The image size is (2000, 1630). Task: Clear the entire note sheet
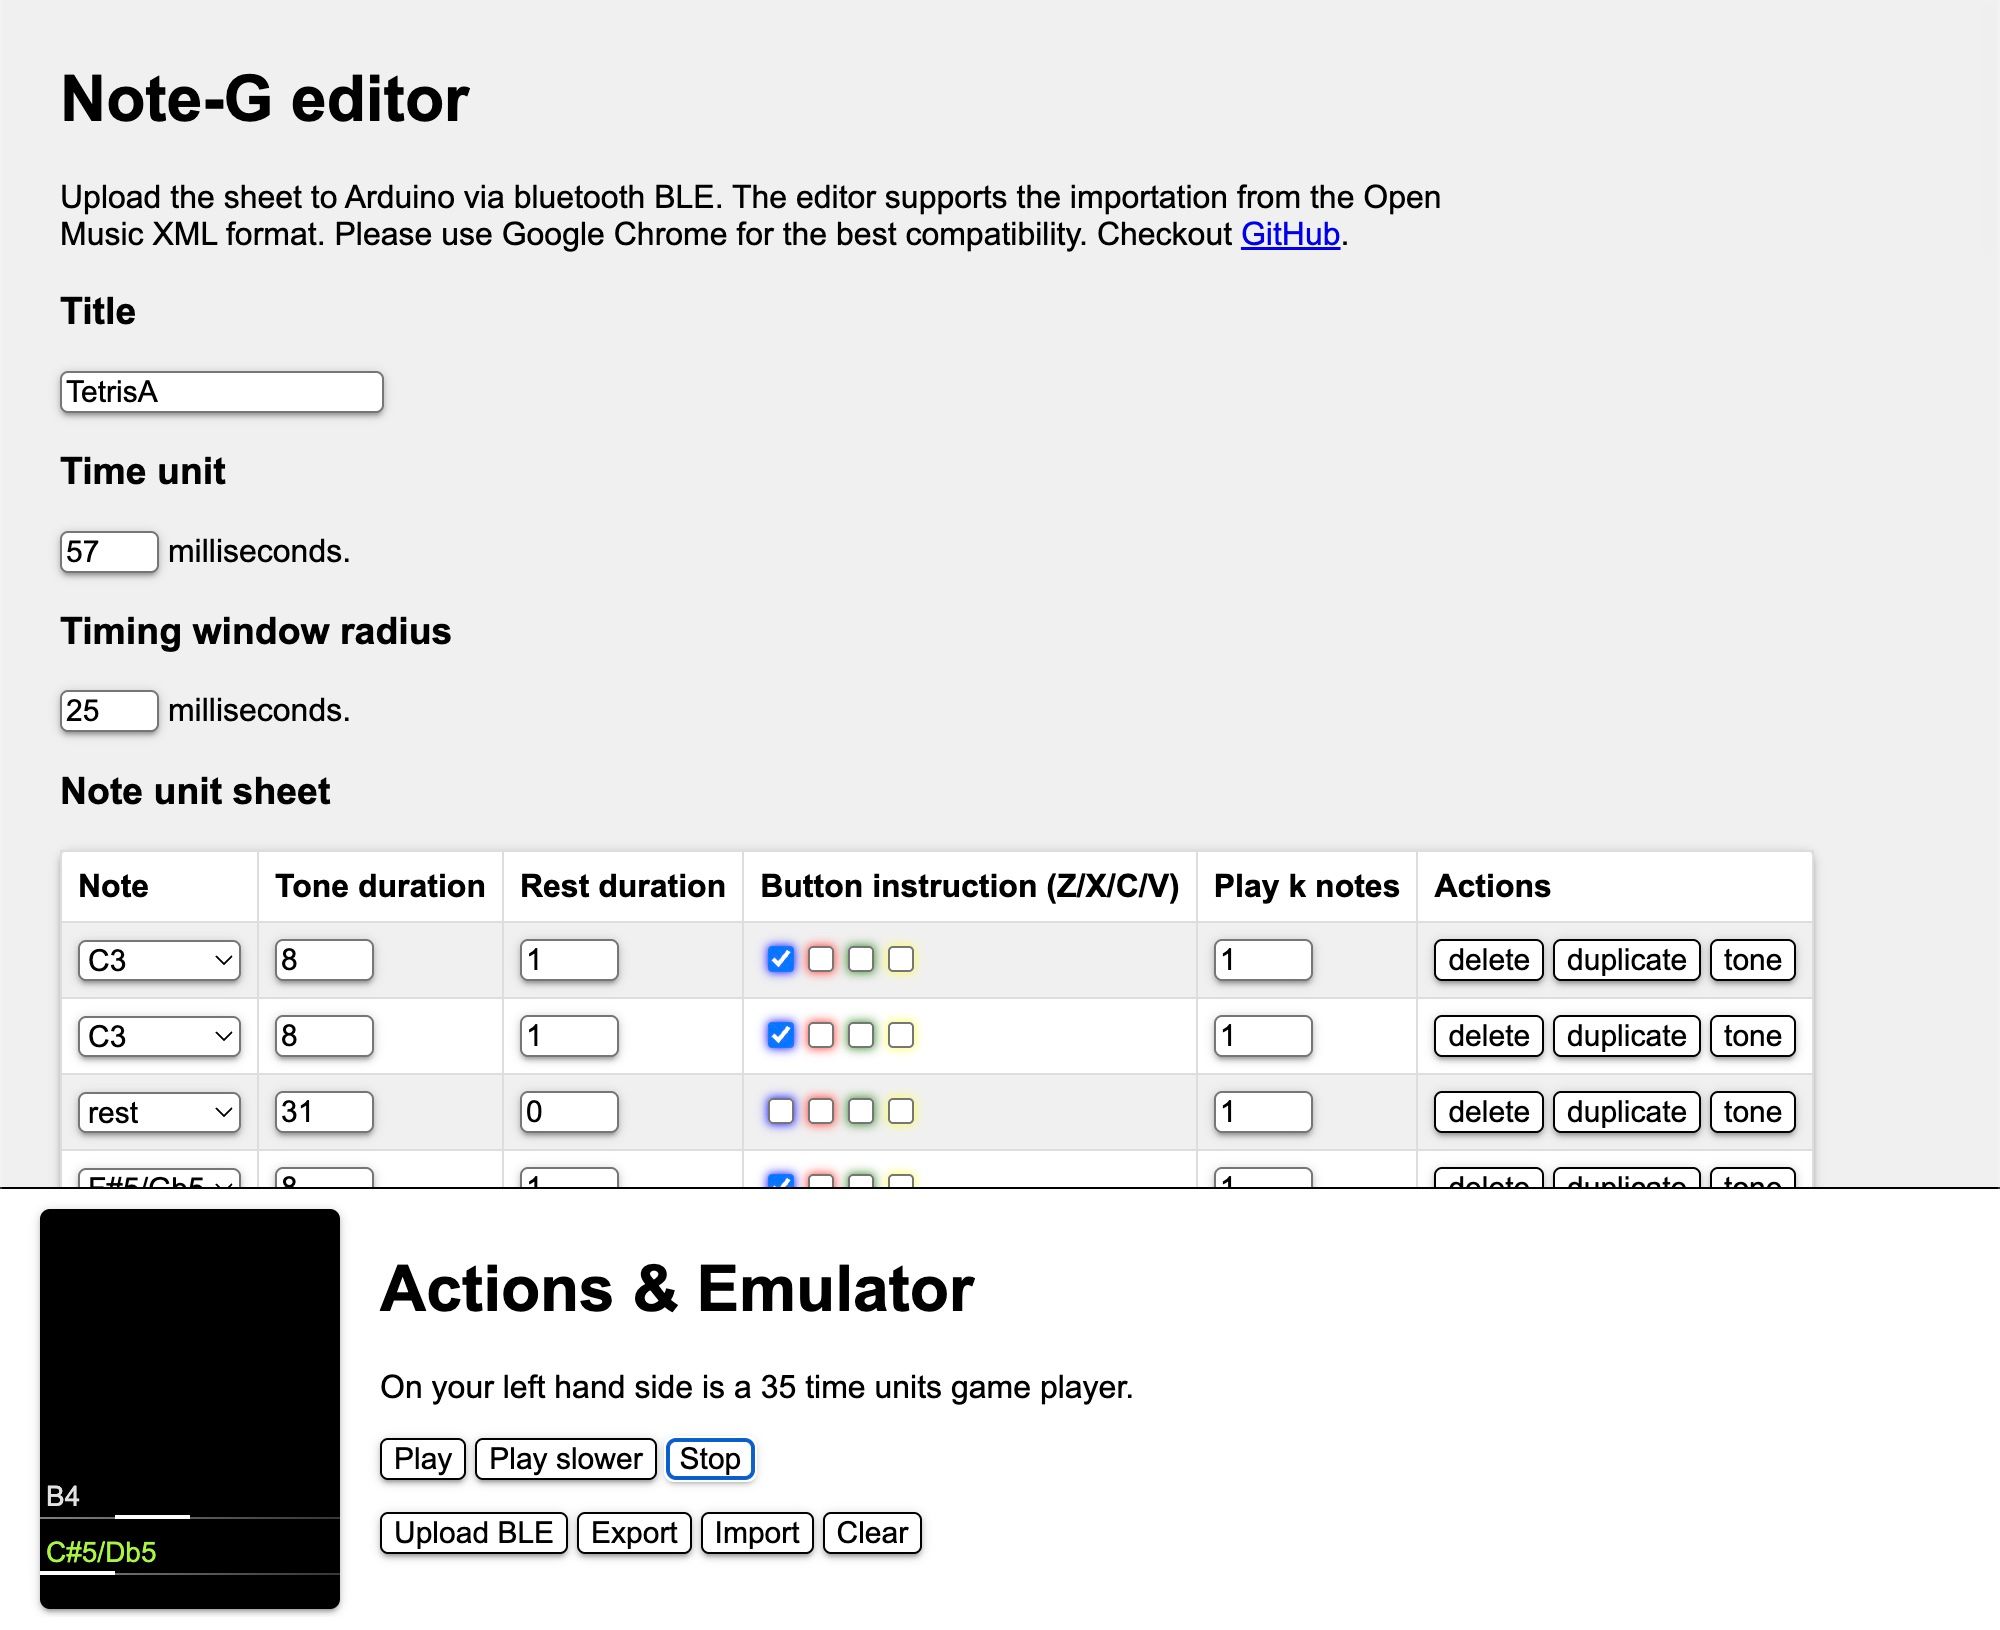coord(871,1533)
